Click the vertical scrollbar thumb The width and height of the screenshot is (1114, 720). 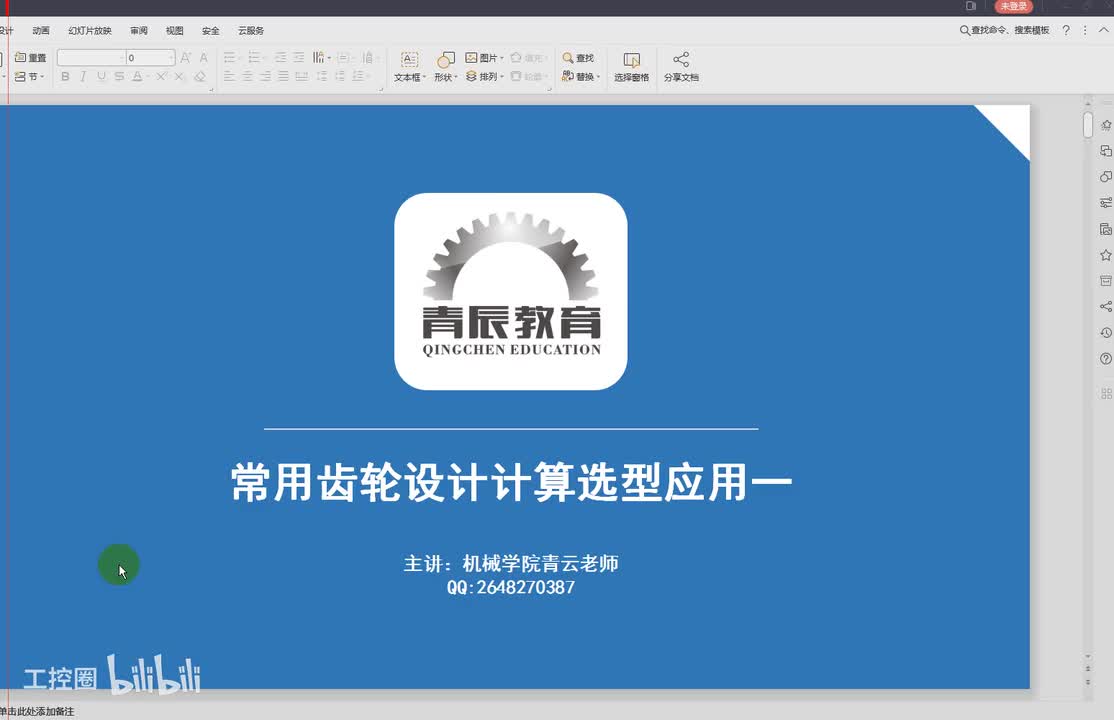1088,124
